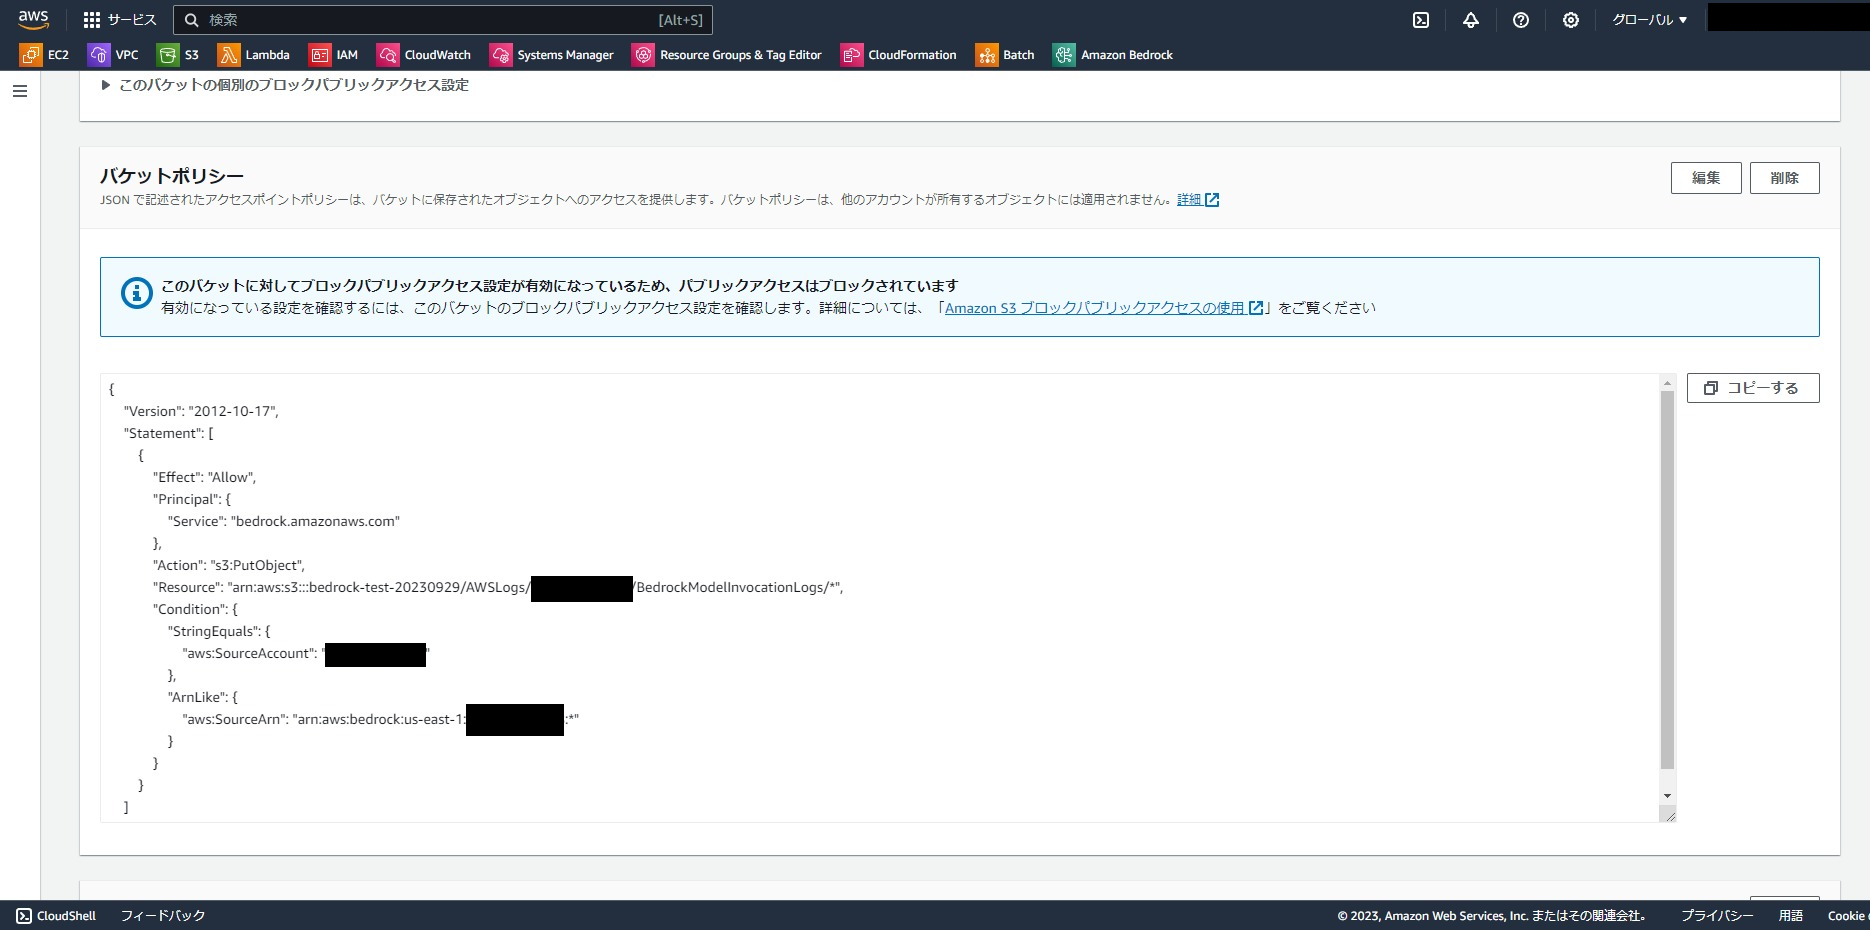Click the "aws:SourceAccount" line

pos(306,654)
